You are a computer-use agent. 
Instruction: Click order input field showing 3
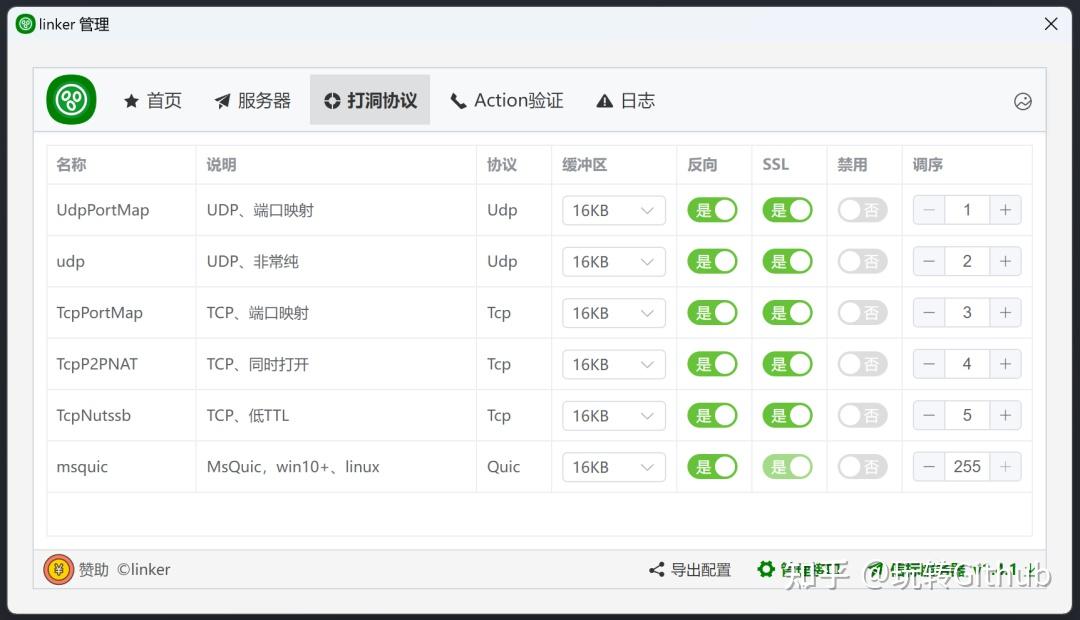click(x=967, y=313)
